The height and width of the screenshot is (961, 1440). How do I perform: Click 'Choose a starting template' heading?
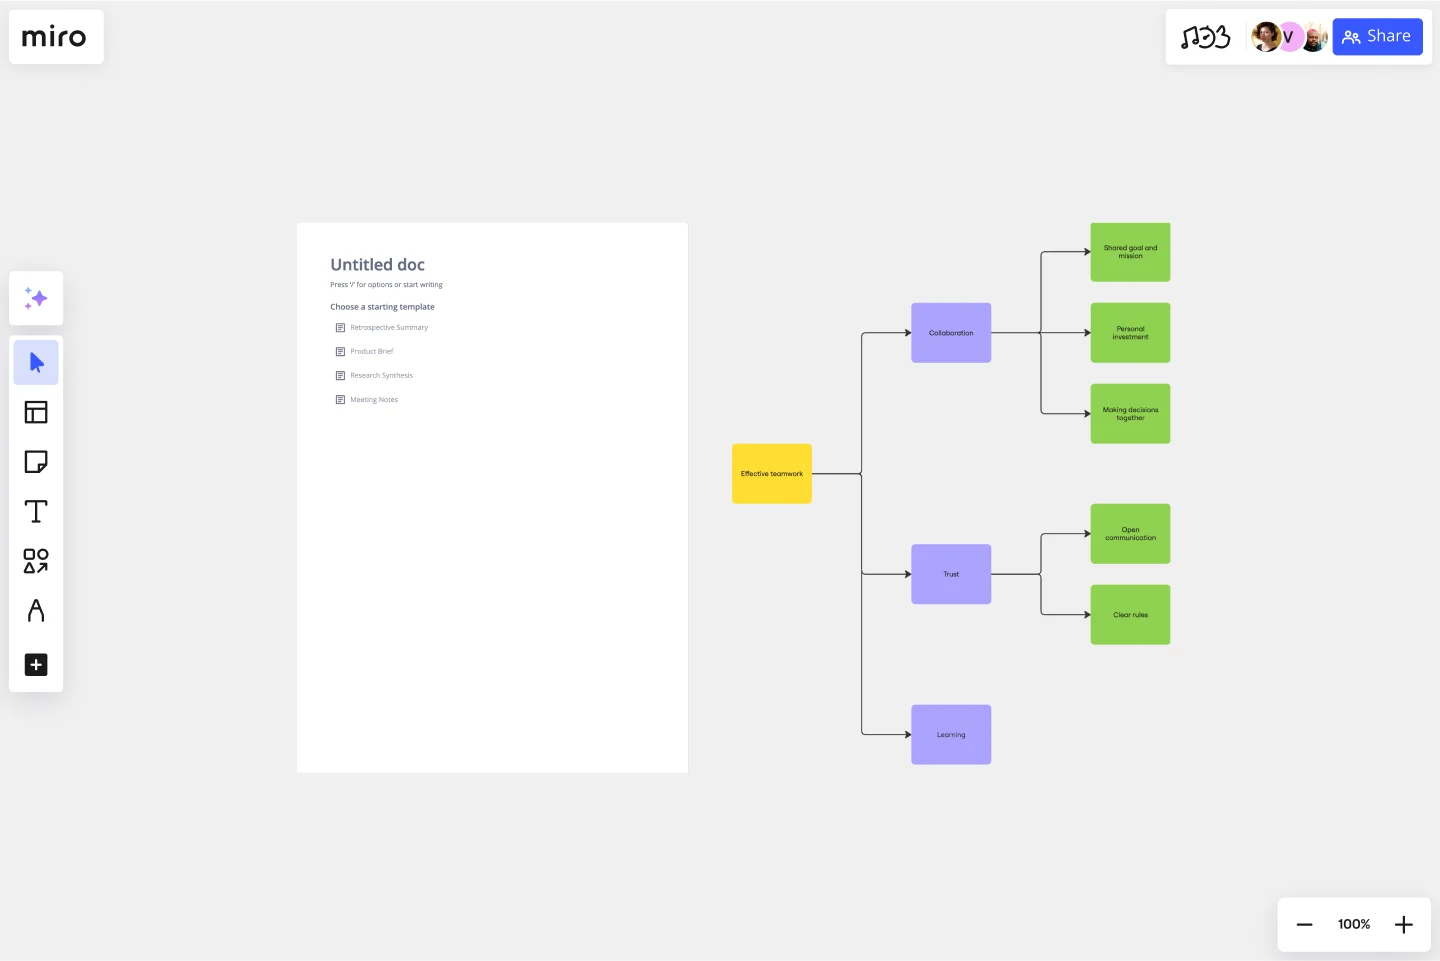(x=382, y=307)
